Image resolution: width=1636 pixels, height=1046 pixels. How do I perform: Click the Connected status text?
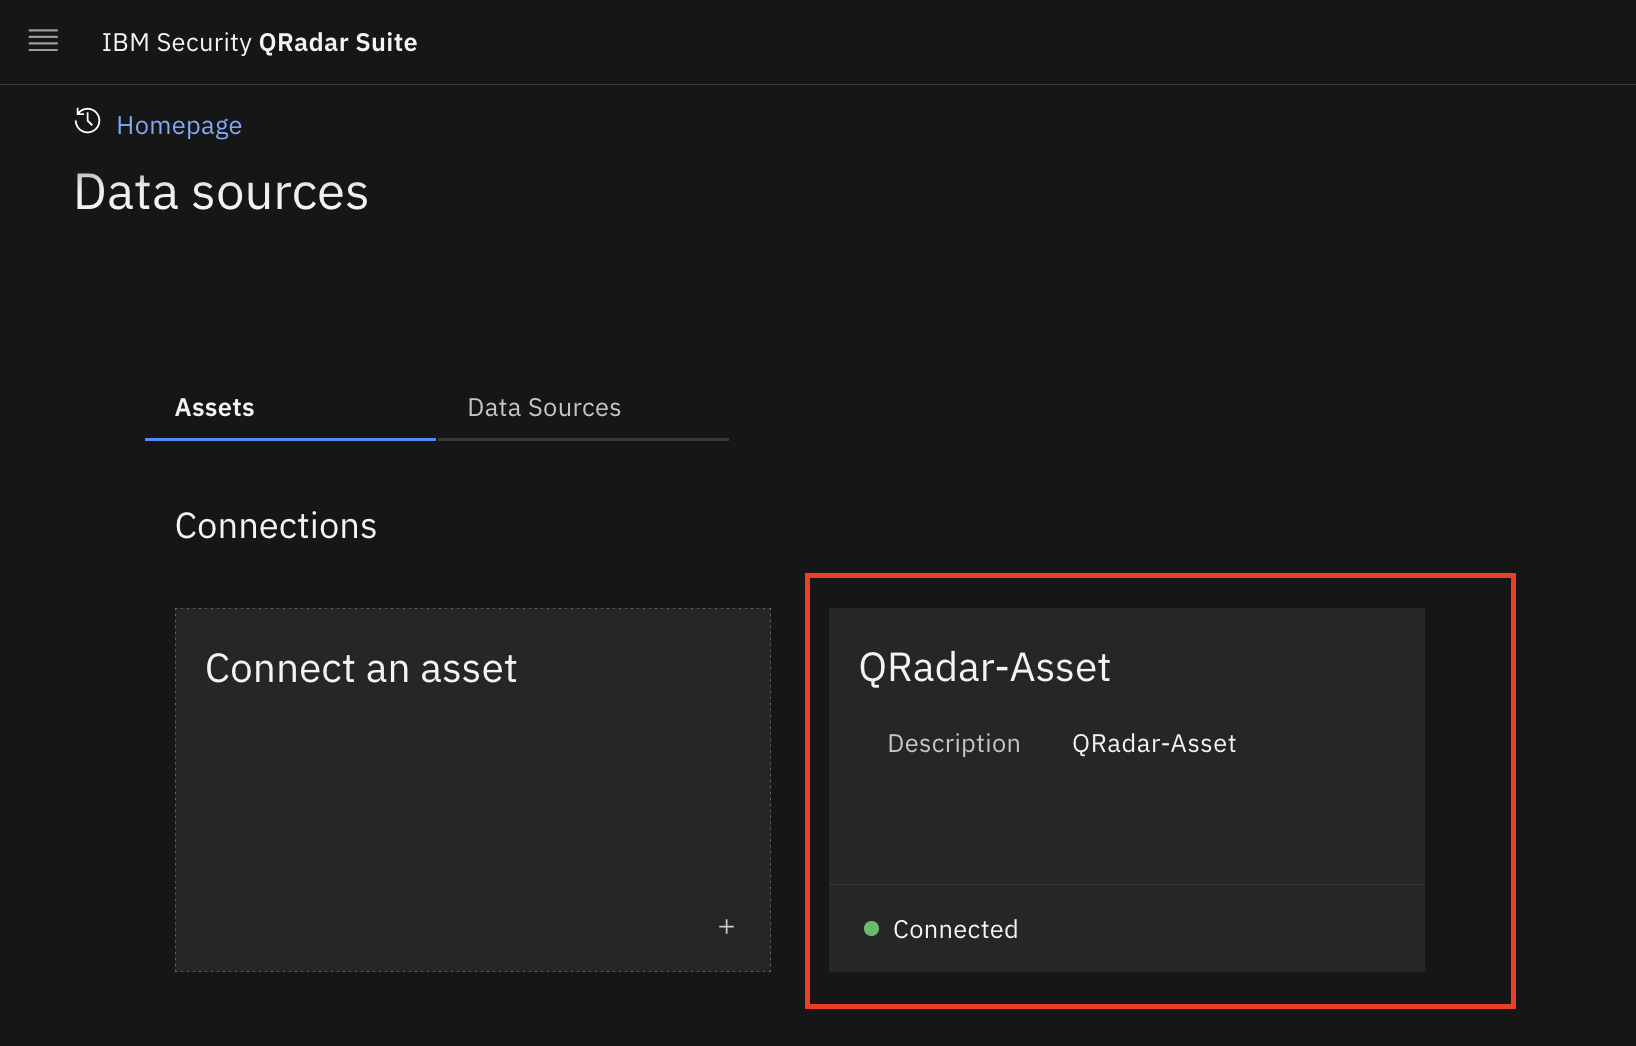[x=955, y=930]
